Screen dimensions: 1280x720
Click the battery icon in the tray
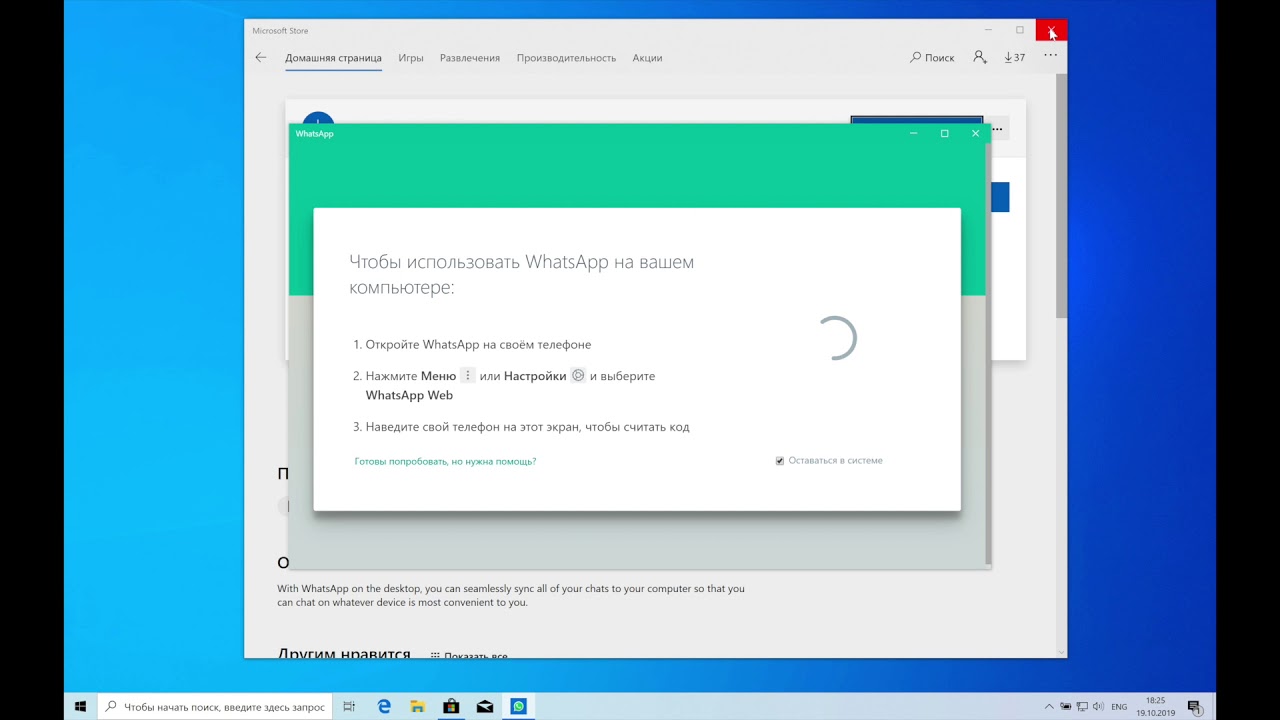pos(1066,706)
